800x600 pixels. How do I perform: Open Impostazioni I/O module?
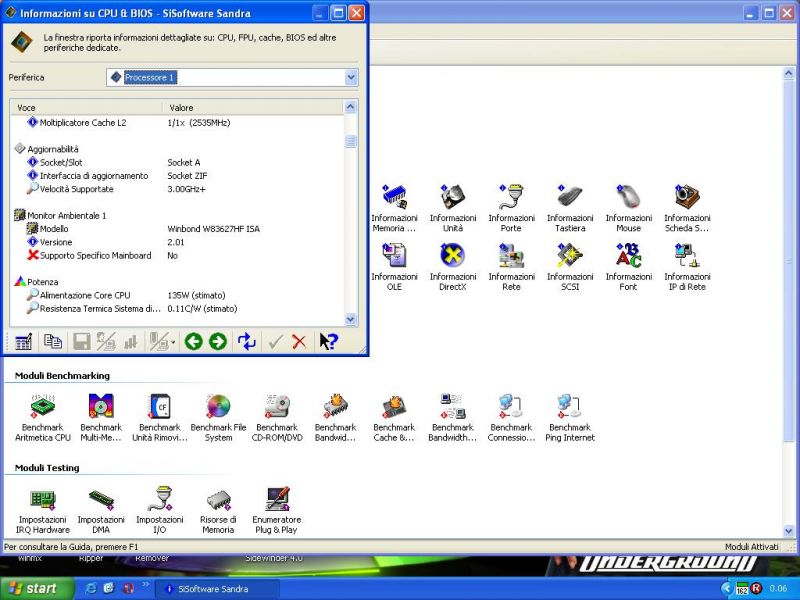[x=160, y=510]
